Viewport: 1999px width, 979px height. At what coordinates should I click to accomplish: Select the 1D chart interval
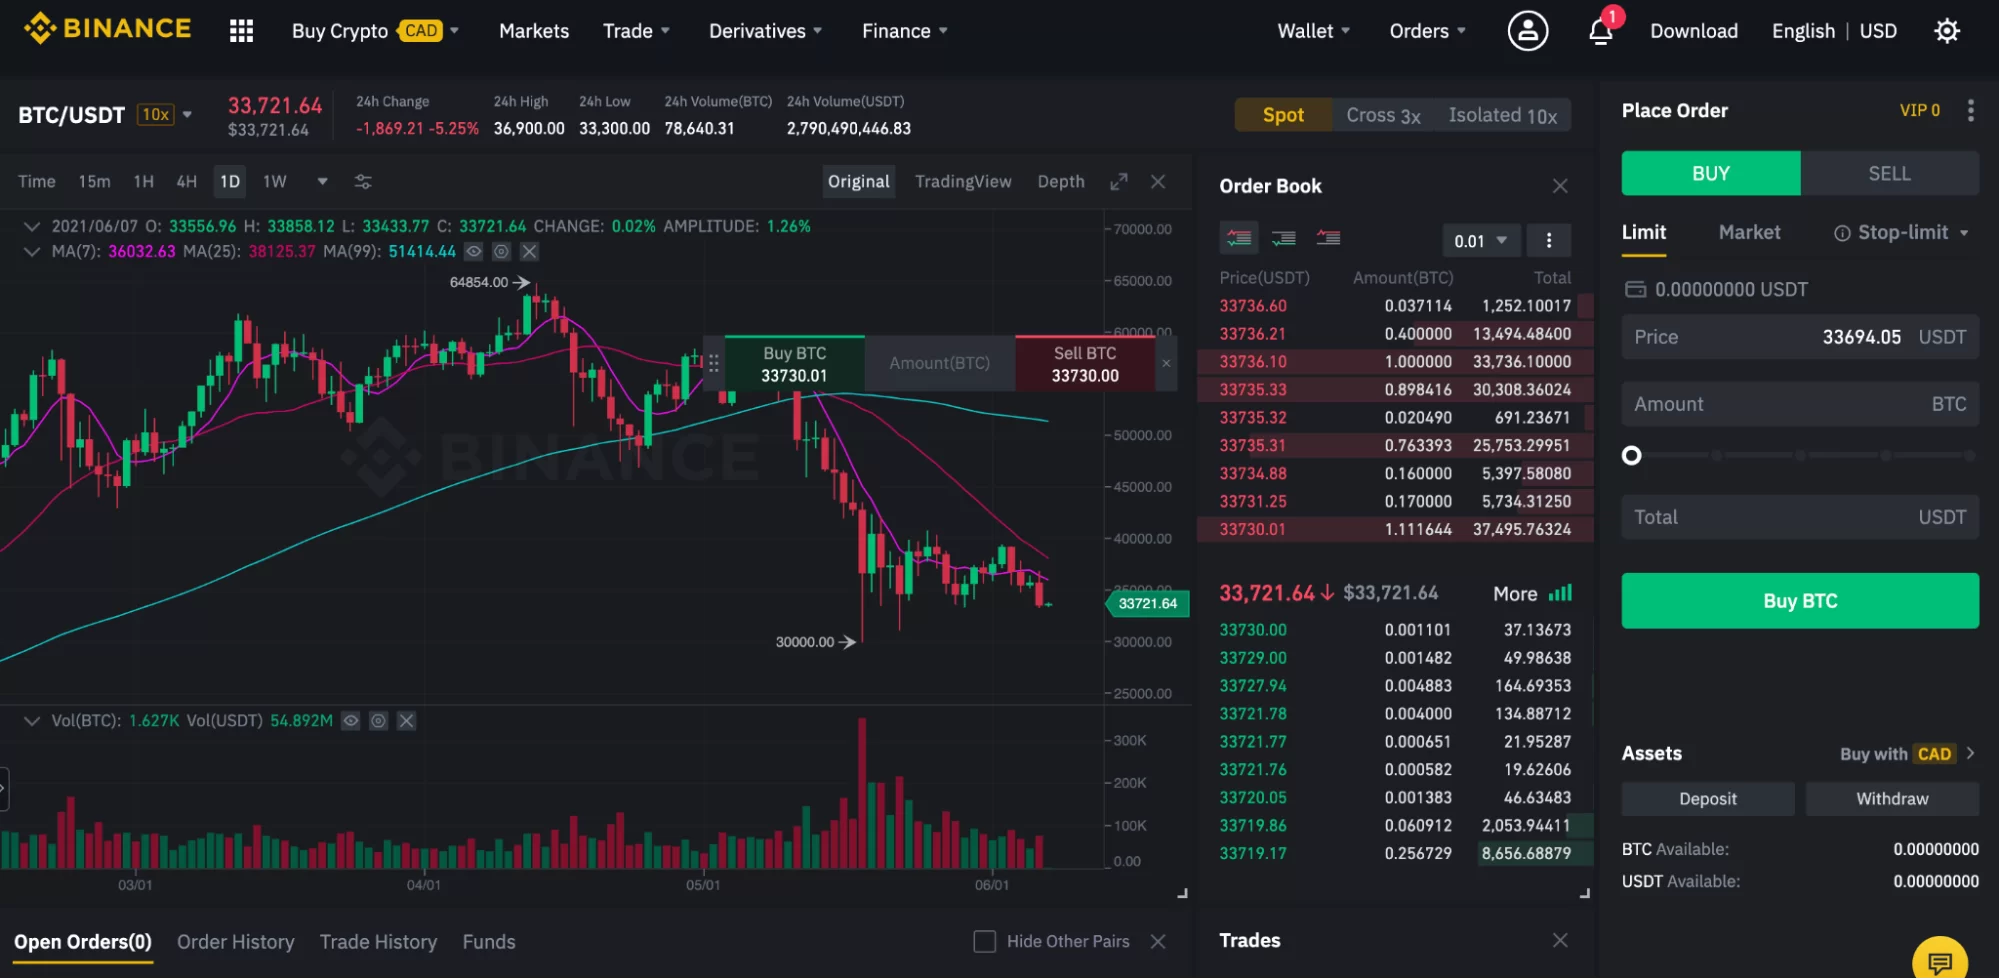coord(230,182)
